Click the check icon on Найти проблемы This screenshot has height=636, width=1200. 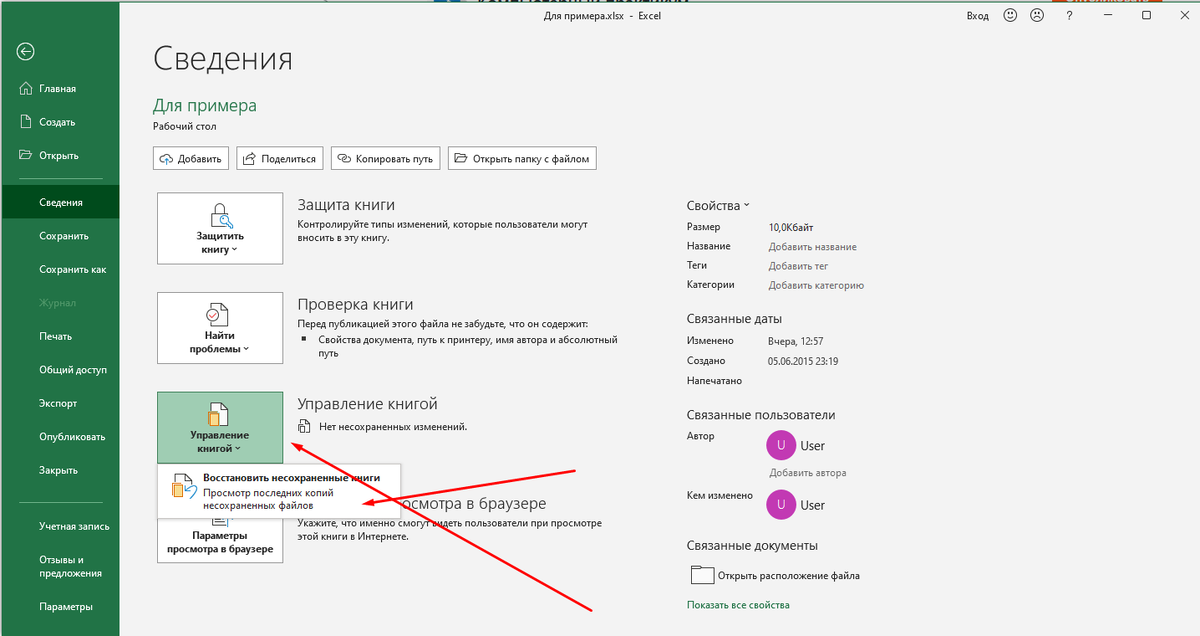219,315
